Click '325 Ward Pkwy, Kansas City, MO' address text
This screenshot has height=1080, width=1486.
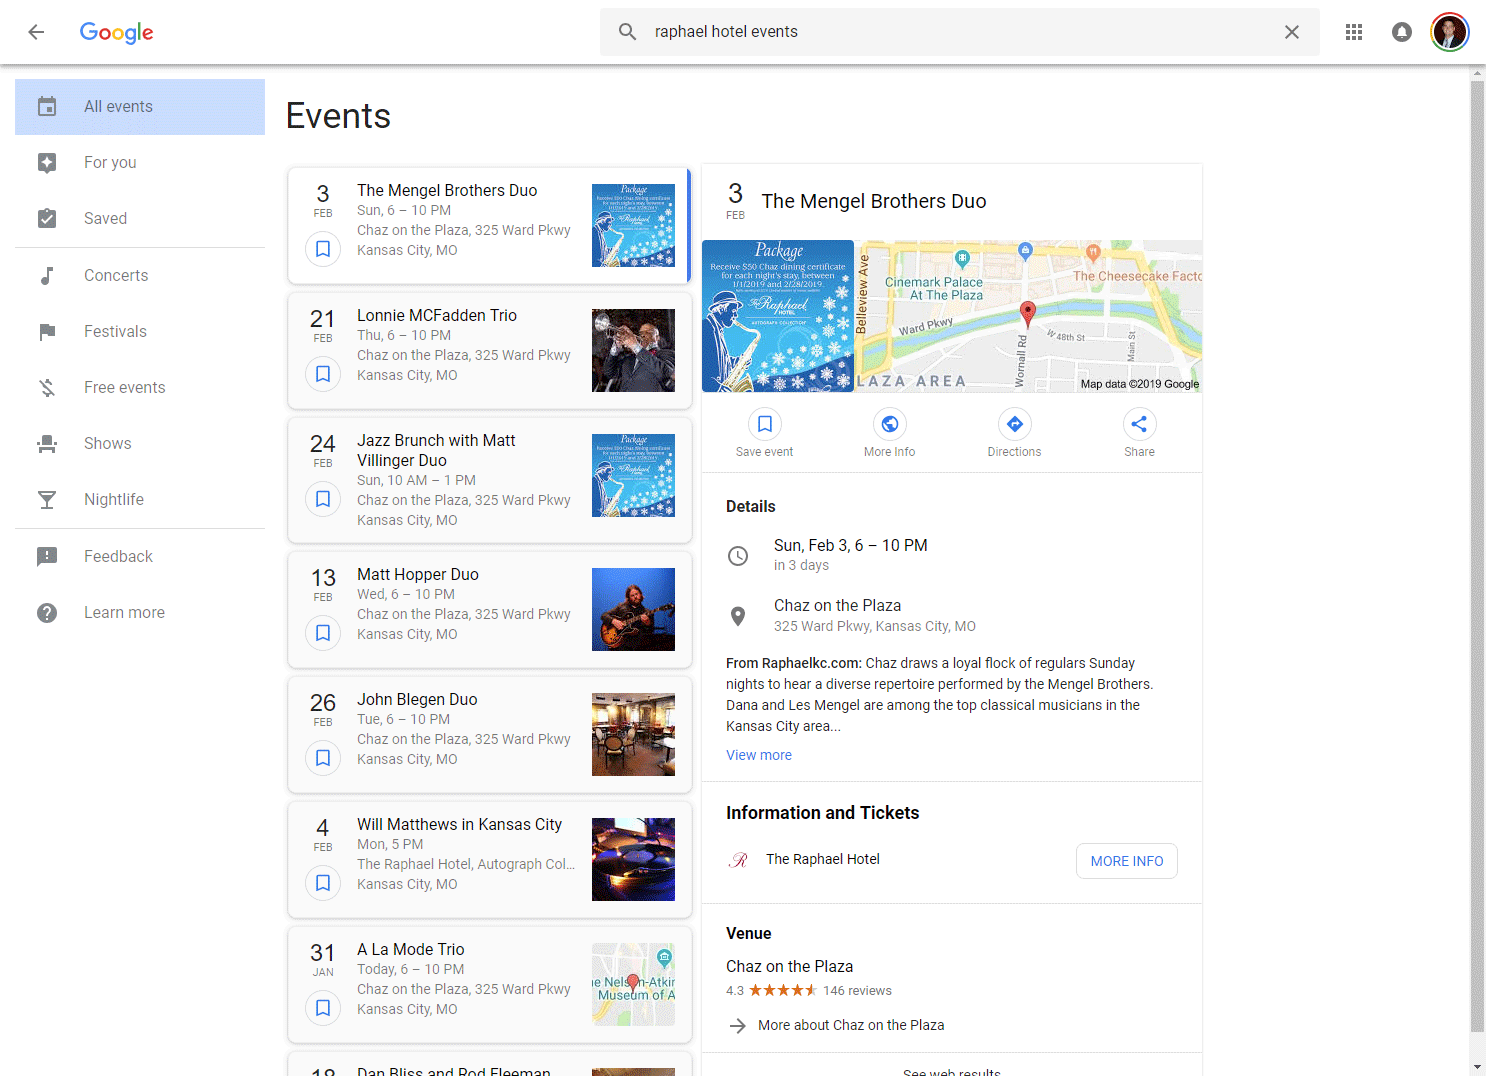[875, 626]
